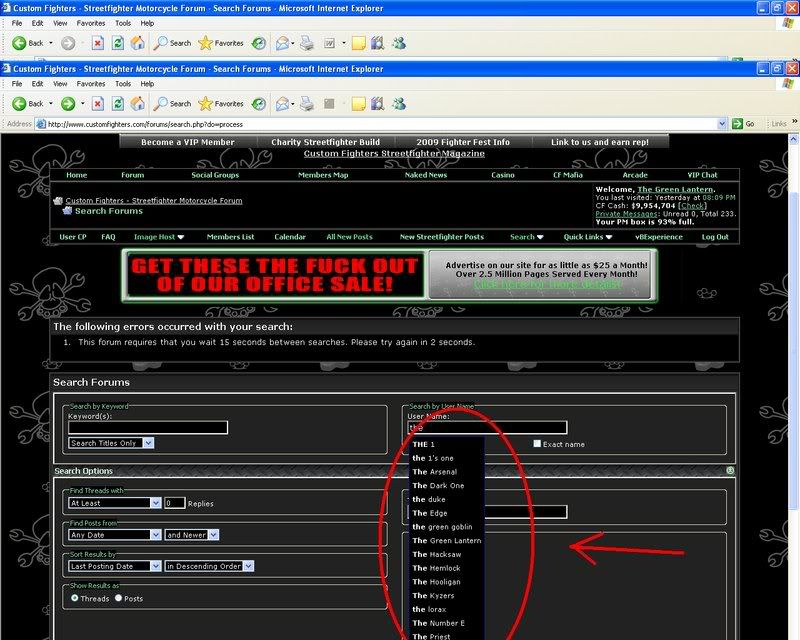Click the Back arrow in the front IE window
Viewport: 800px width, 640px height.
coord(19,104)
